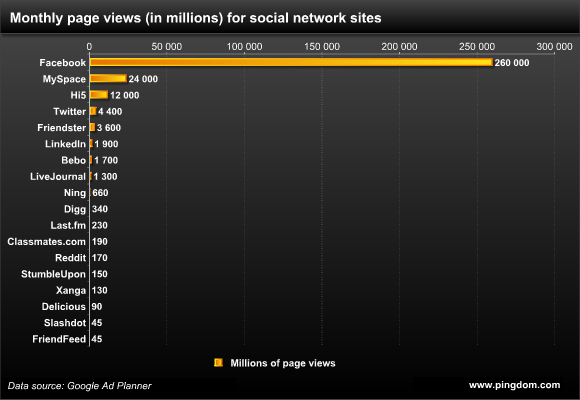Click the '12 000' value beside Hi5

[x=125, y=95]
